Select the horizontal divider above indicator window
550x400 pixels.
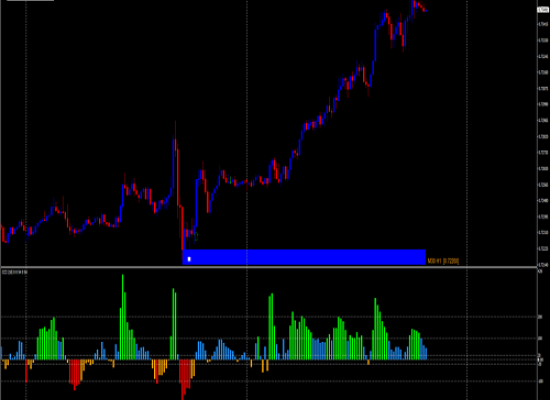click(x=269, y=267)
